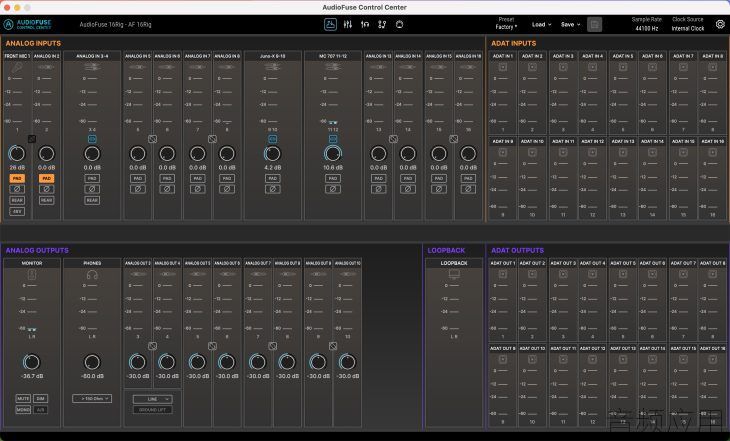Image resolution: width=730 pixels, height=441 pixels.
Task: Click the 'LOOPBACK' channel header label
Action: (x=454, y=263)
